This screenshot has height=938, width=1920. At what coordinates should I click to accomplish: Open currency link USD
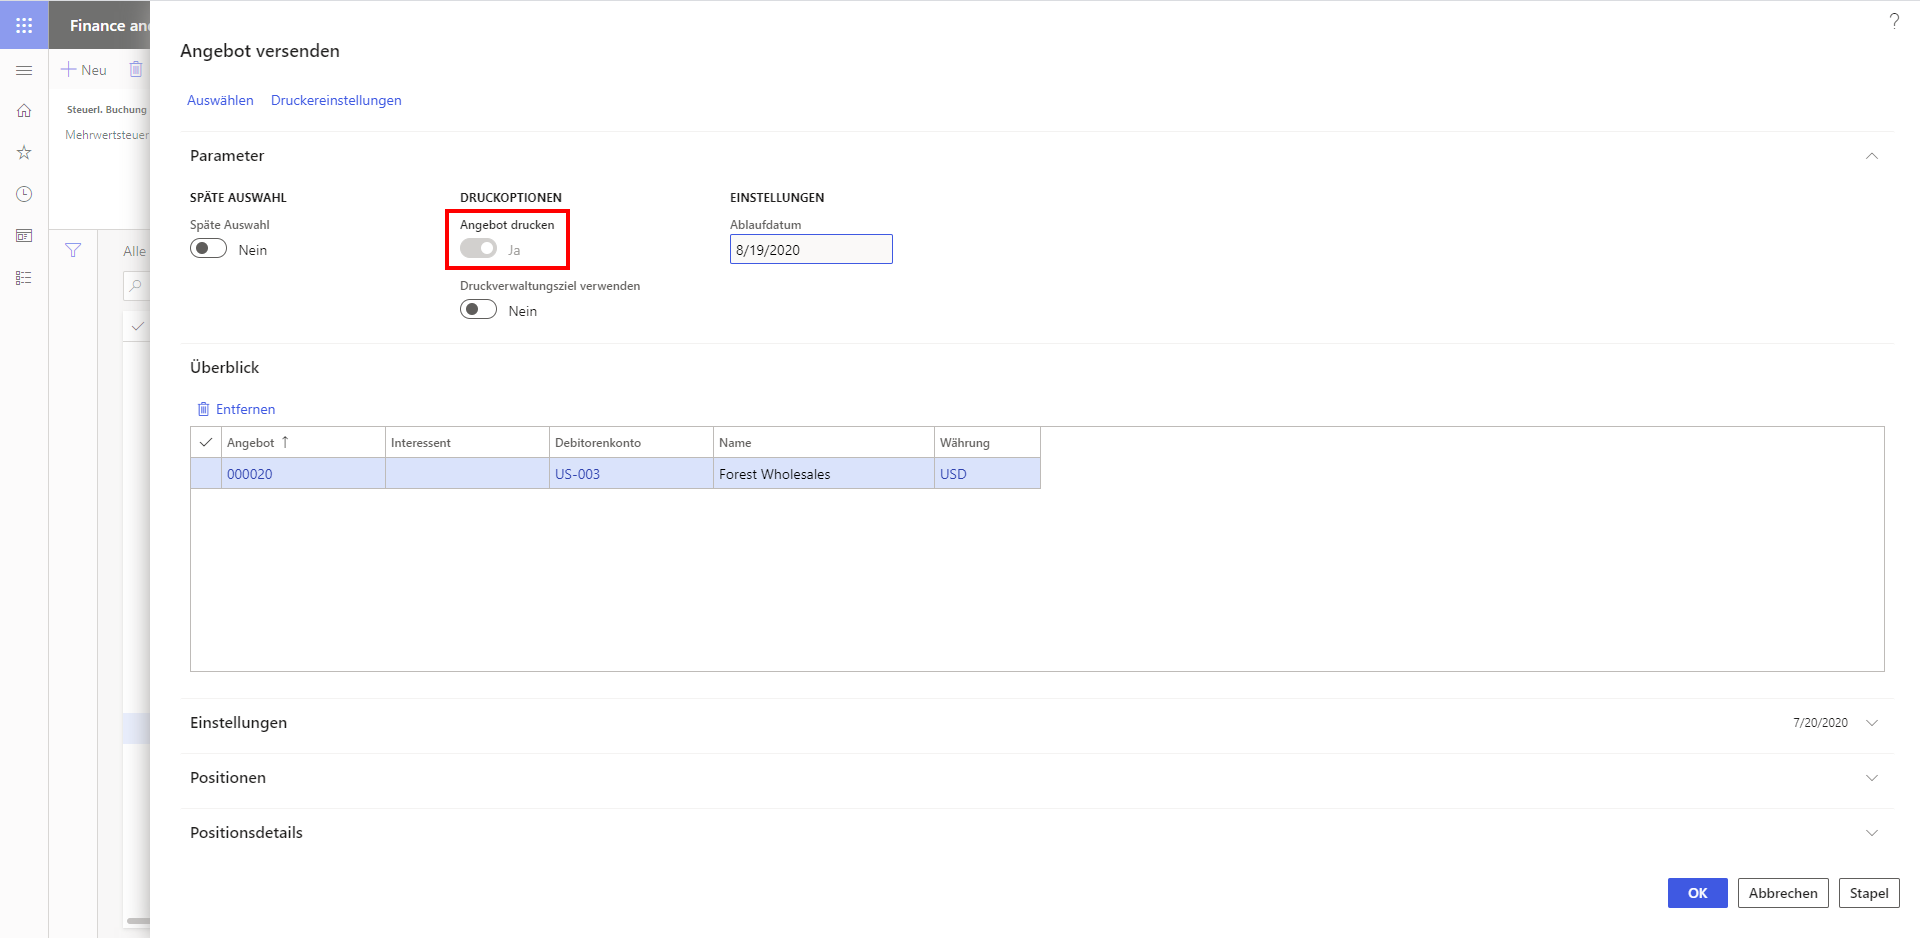(953, 474)
